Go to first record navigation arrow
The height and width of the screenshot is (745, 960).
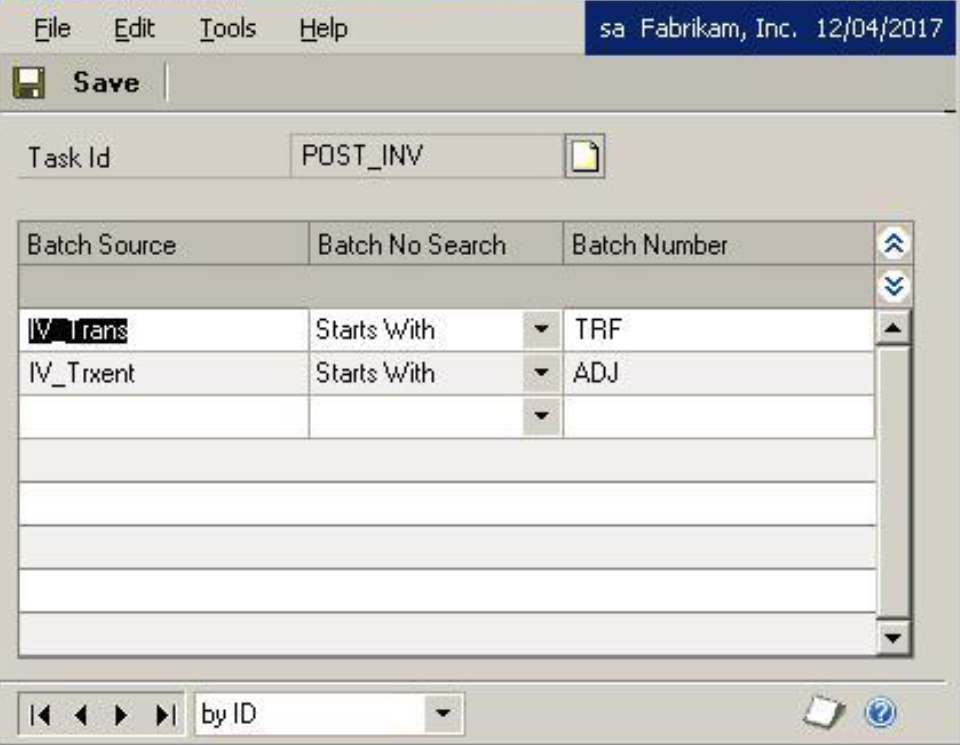tap(38, 715)
